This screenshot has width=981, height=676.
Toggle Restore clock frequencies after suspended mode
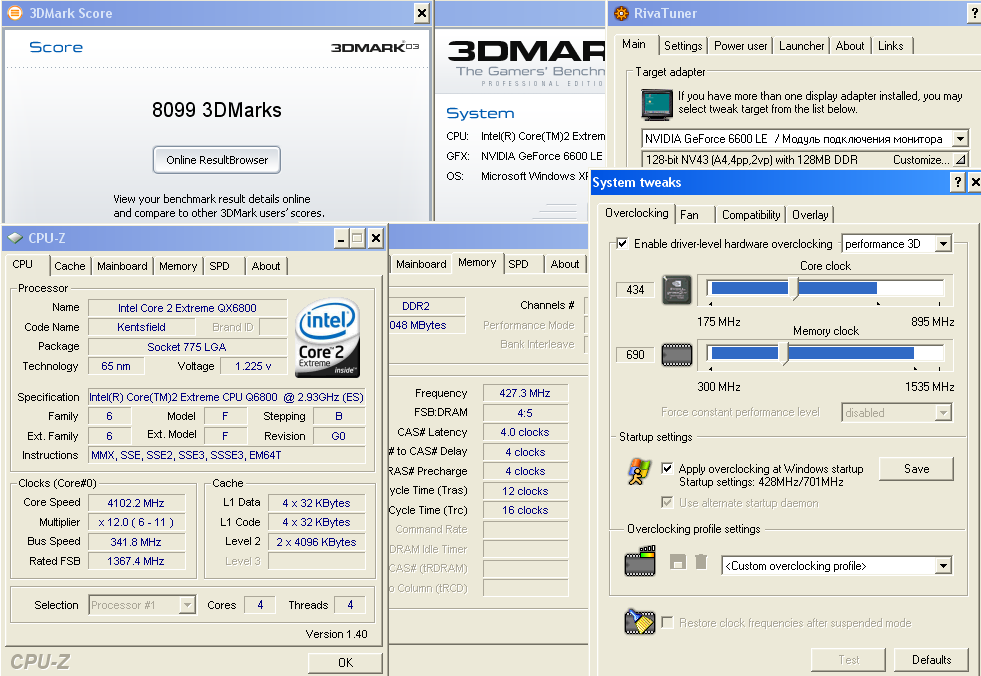[668, 622]
